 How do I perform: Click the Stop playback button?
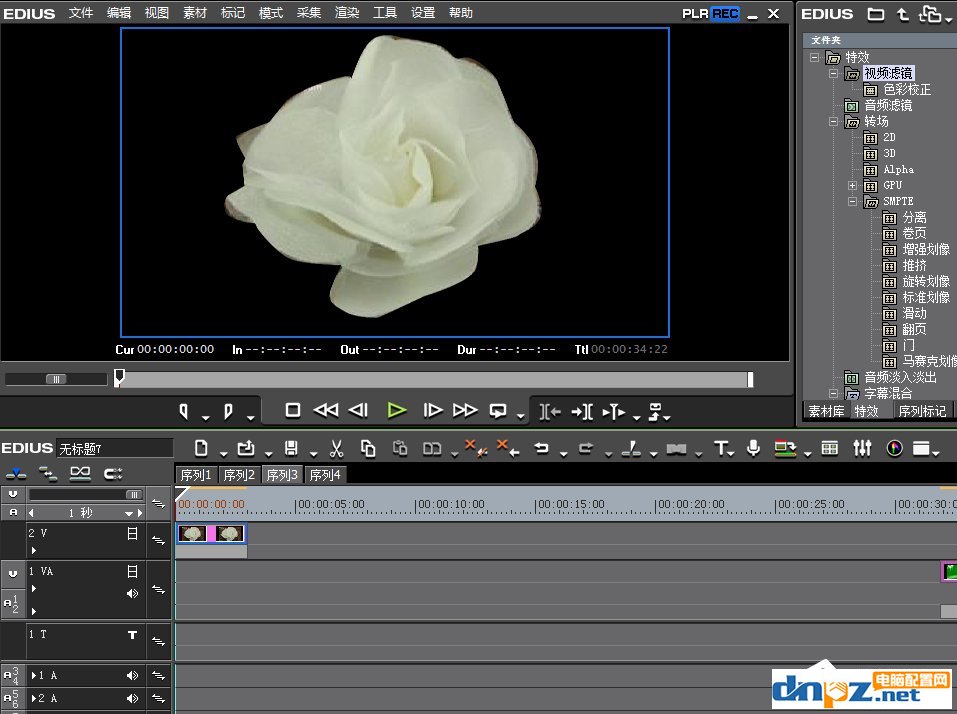(x=293, y=411)
